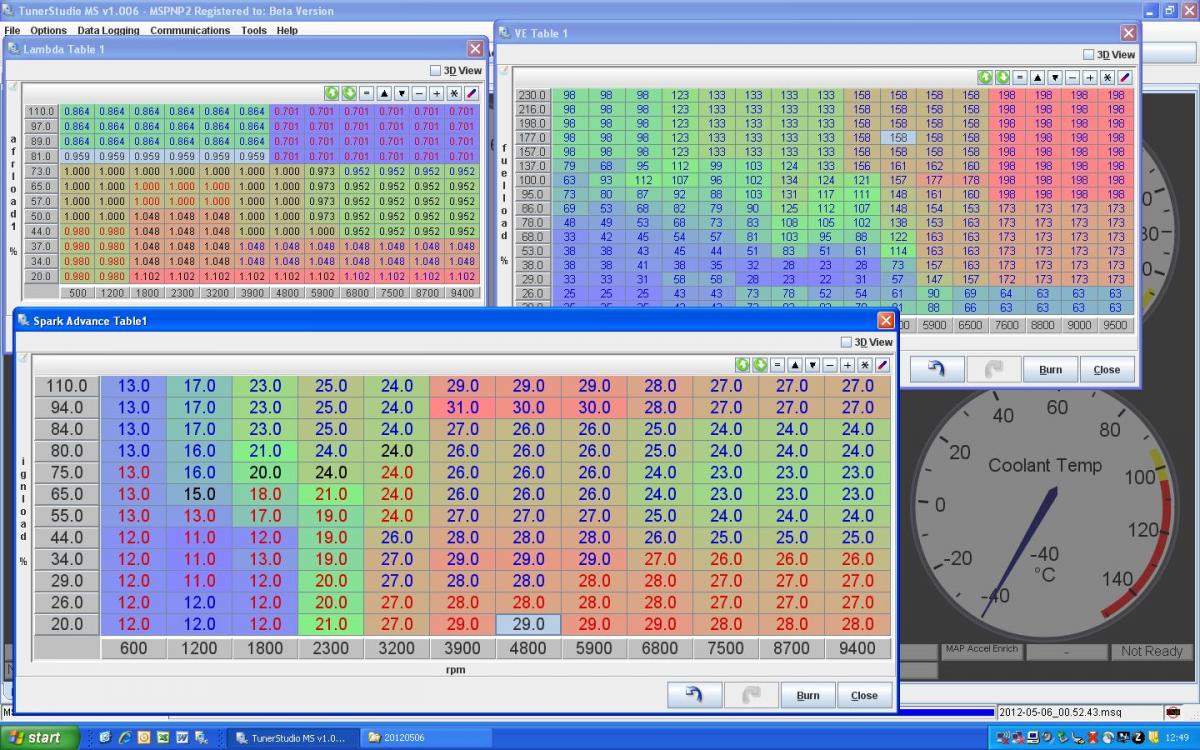Toggle 3D View checkbox in VE Table

[x=1089, y=55]
